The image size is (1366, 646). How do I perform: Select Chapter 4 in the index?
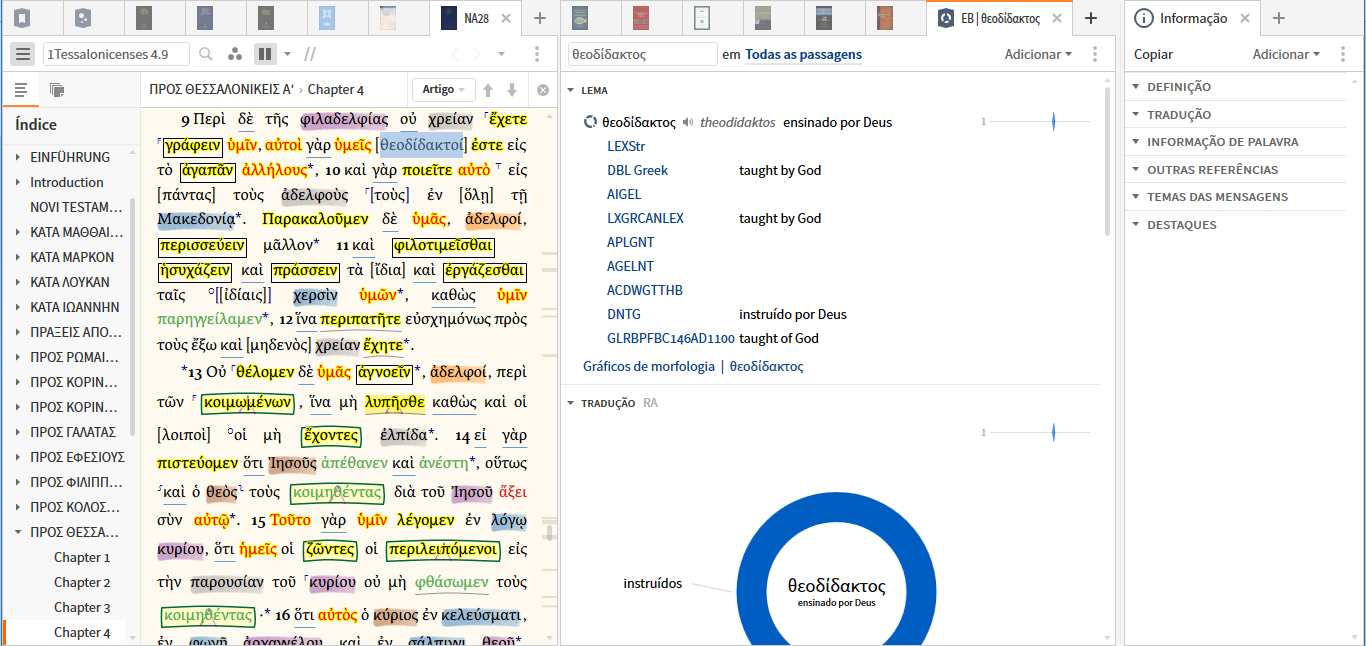tap(82, 632)
